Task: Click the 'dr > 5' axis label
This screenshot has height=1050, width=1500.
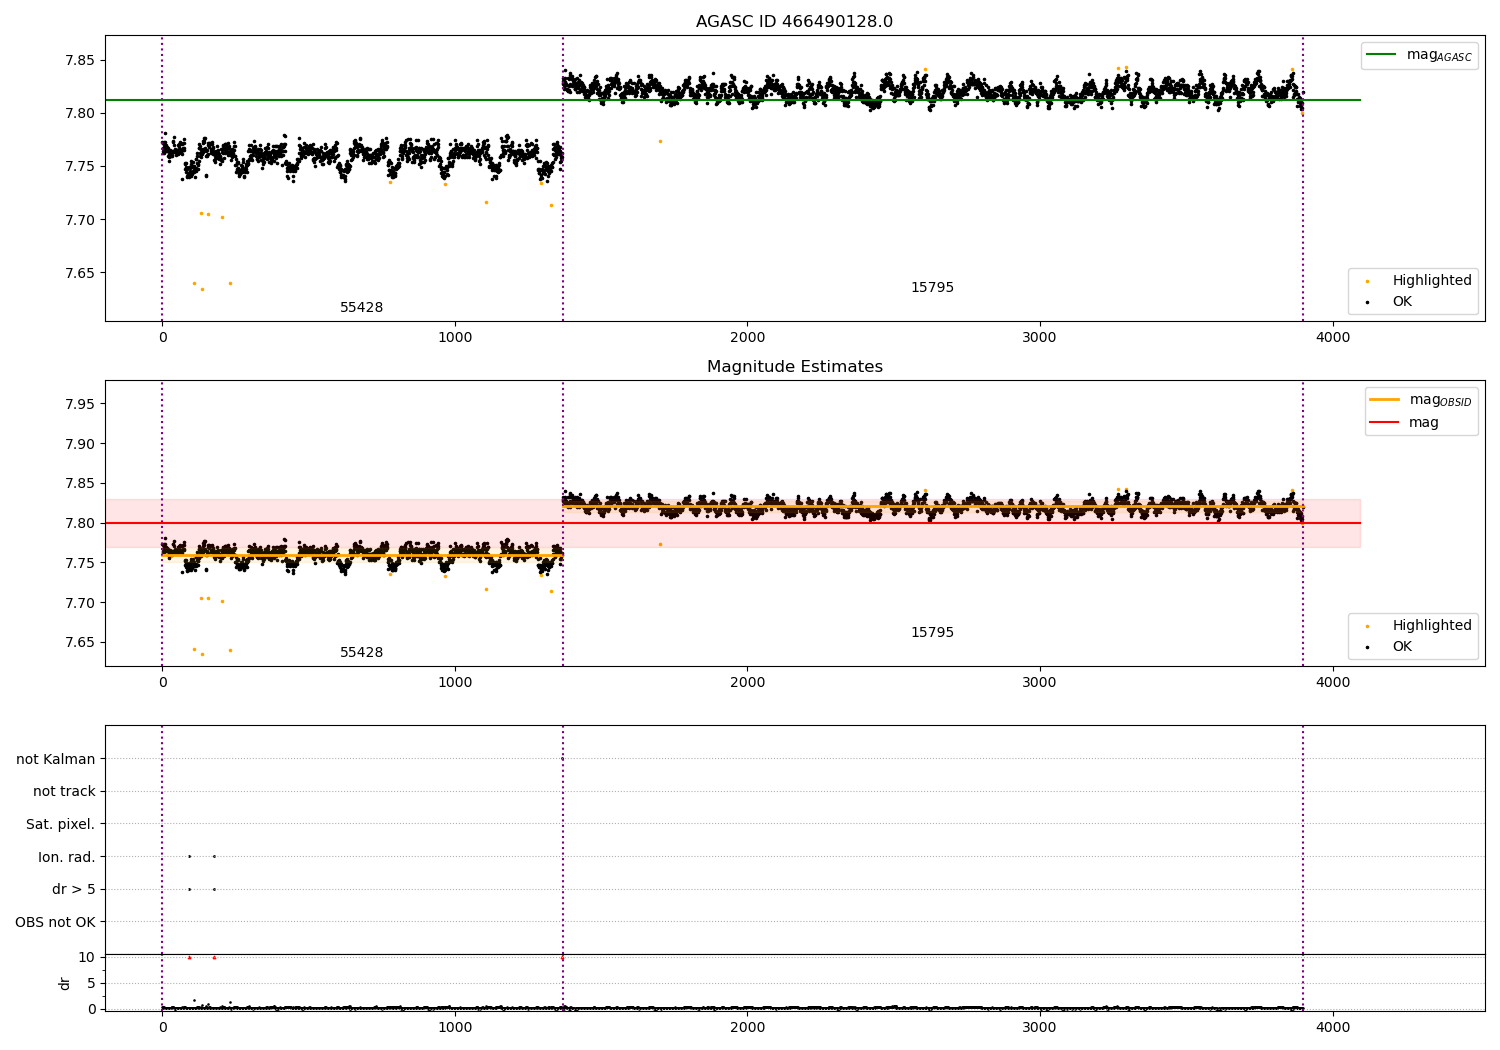Action: tap(74, 889)
